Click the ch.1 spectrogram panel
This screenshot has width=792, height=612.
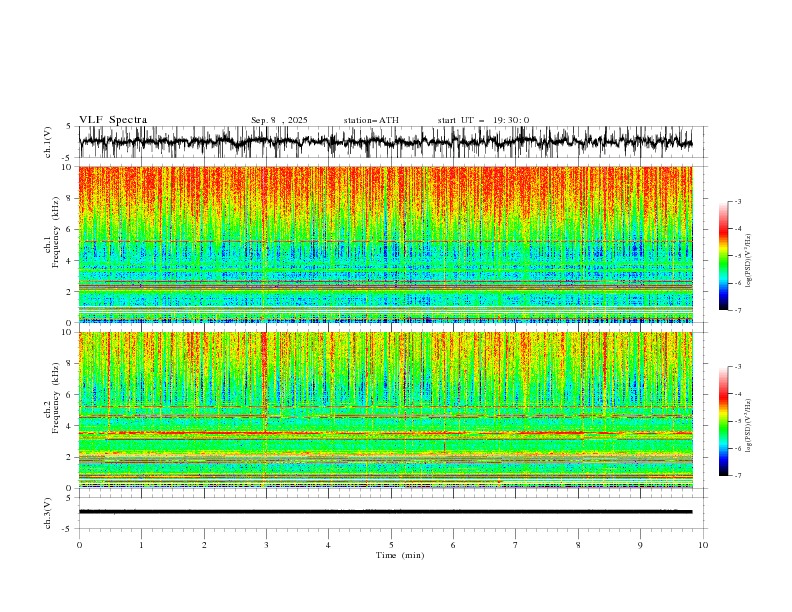[x=385, y=244]
